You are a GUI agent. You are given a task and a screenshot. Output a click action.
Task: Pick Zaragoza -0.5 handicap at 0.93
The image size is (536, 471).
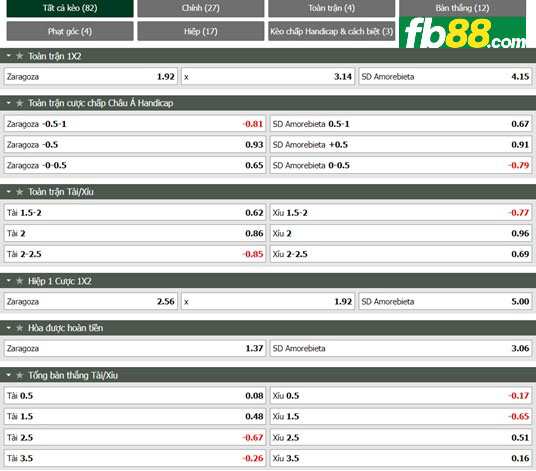(135, 145)
